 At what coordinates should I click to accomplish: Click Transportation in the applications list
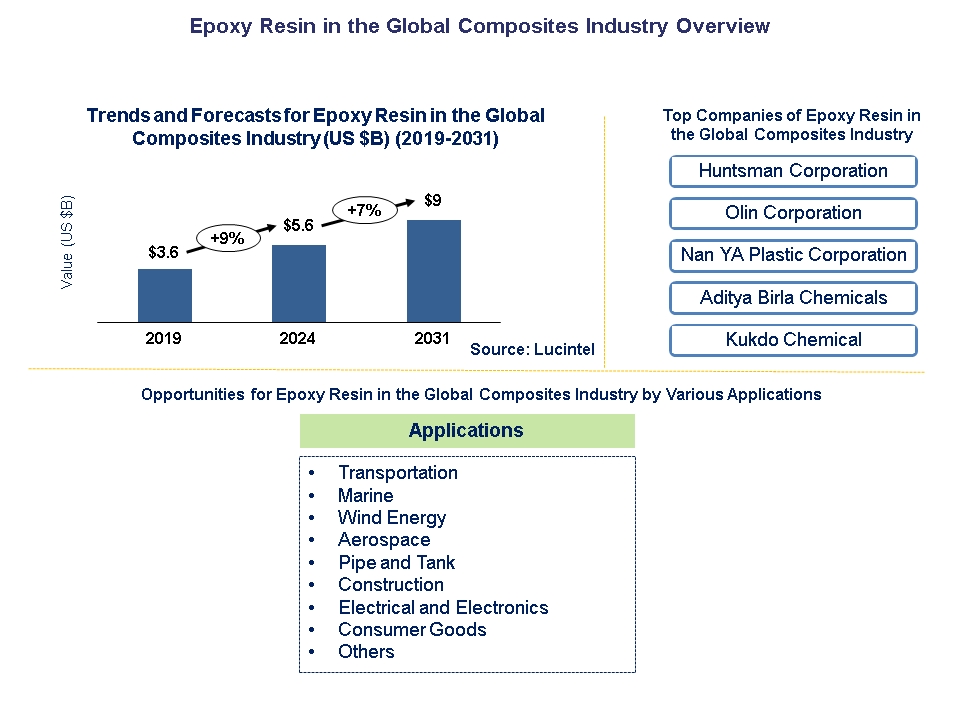(x=398, y=473)
